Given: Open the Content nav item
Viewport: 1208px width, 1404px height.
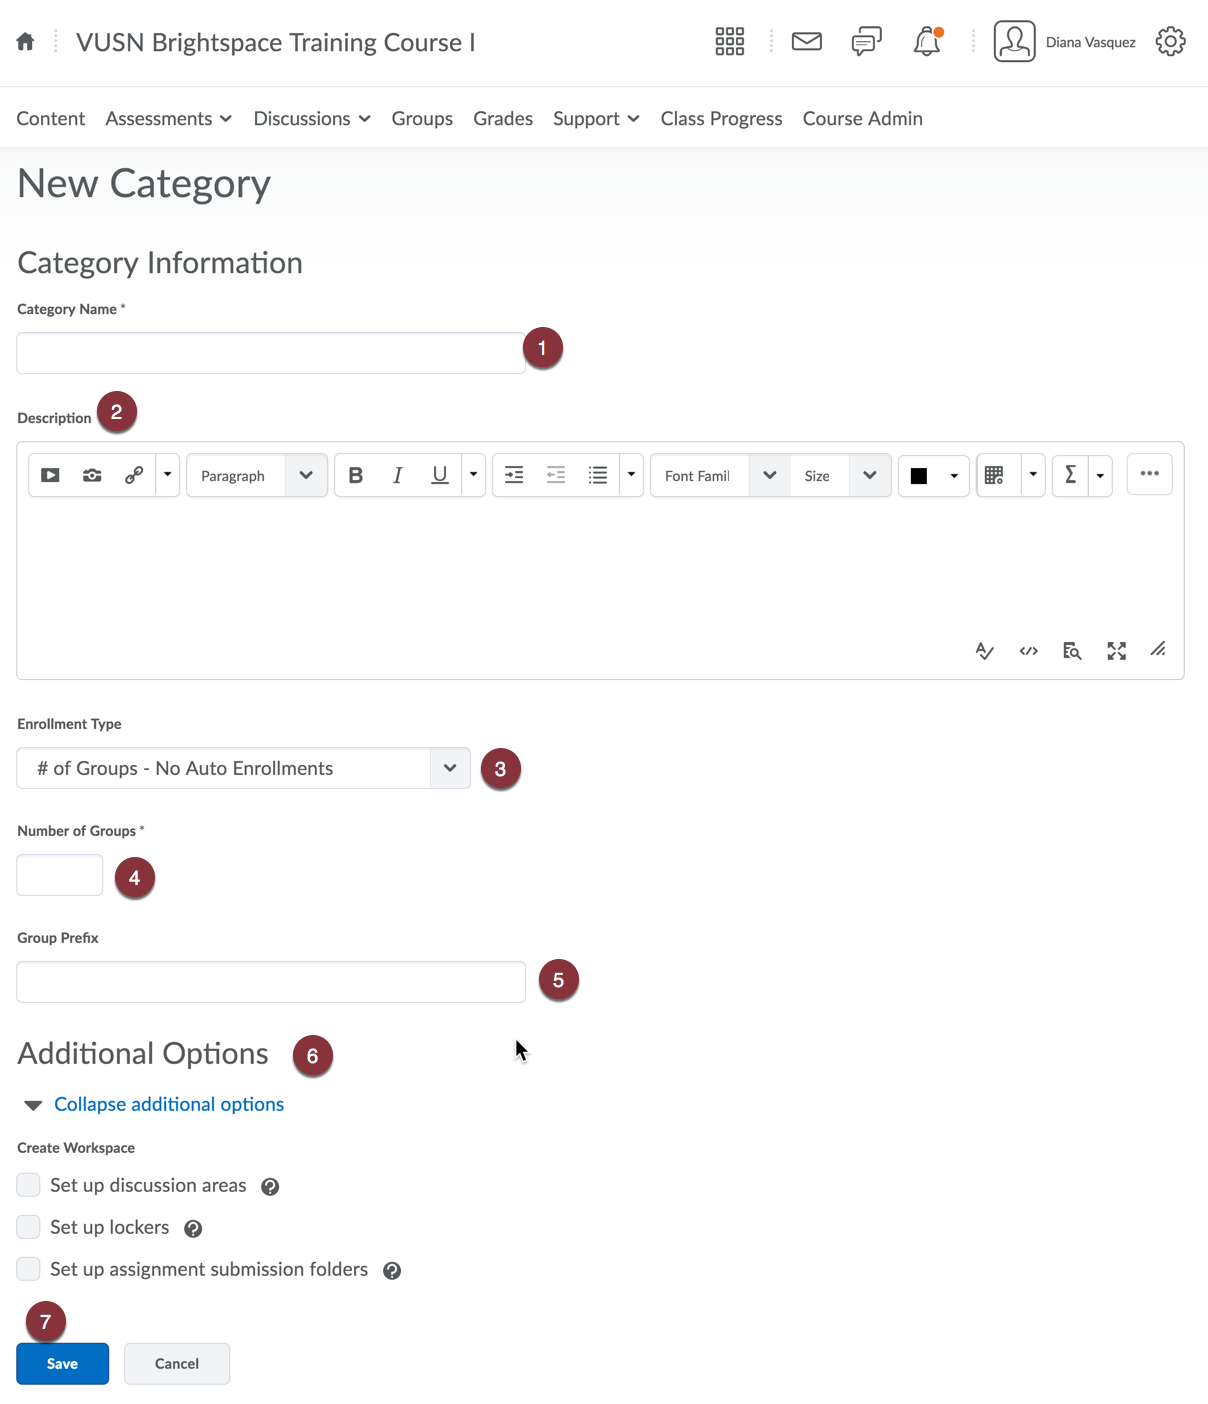Looking at the screenshot, I should pyautogui.click(x=51, y=118).
